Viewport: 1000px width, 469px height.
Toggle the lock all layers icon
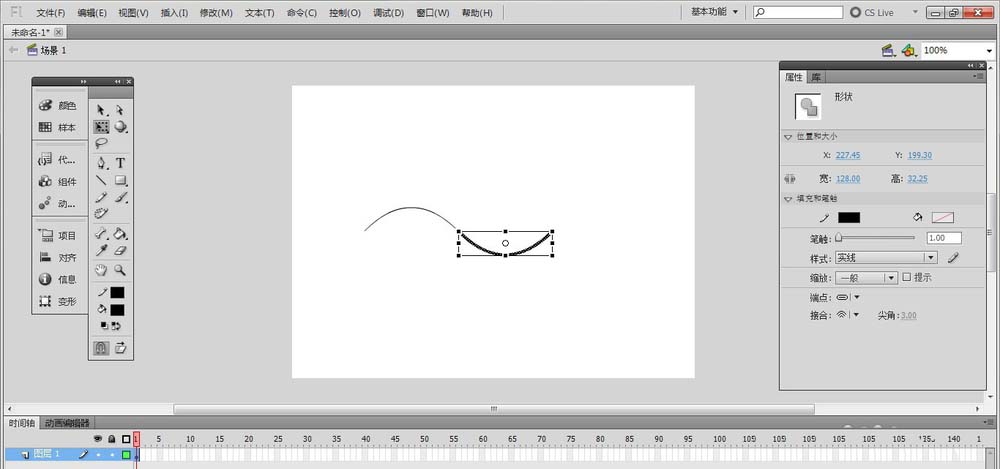[111, 438]
